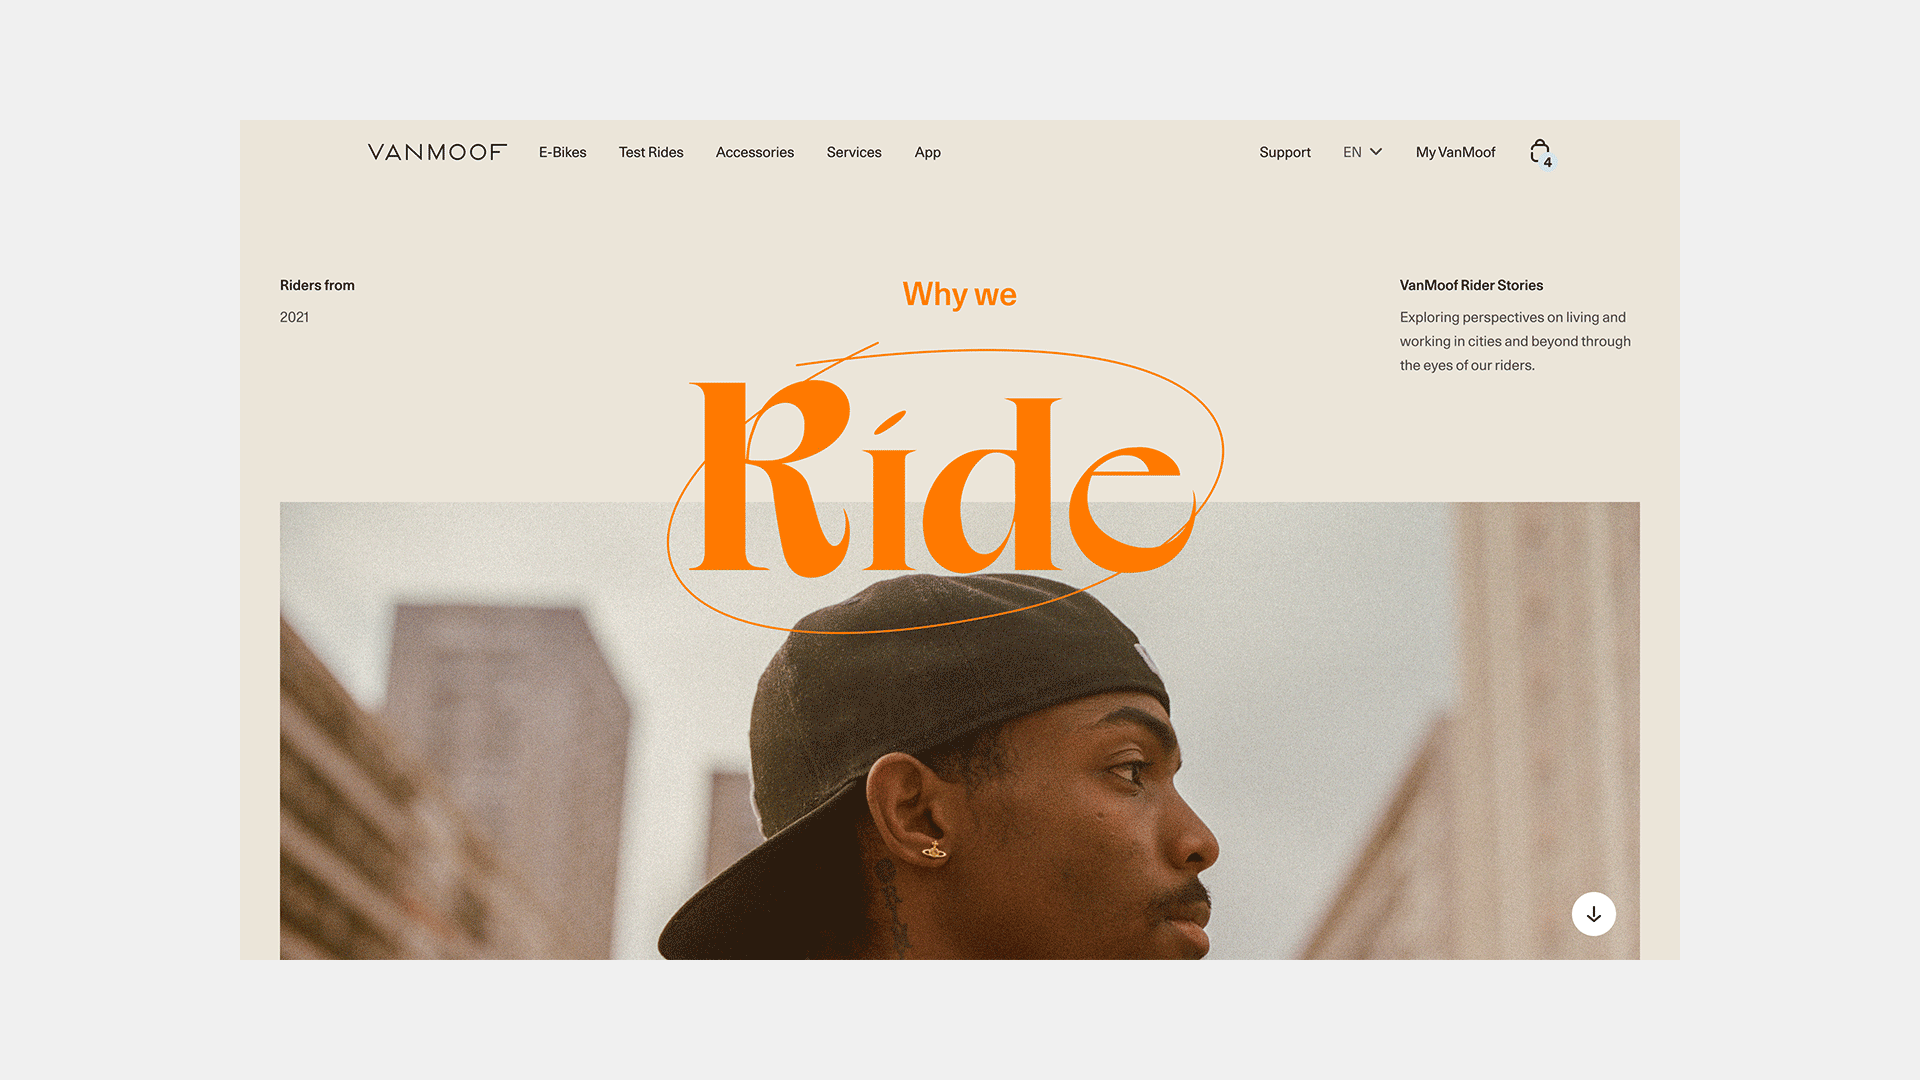Click the Support link
This screenshot has width=1920, height=1080.
(1285, 153)
